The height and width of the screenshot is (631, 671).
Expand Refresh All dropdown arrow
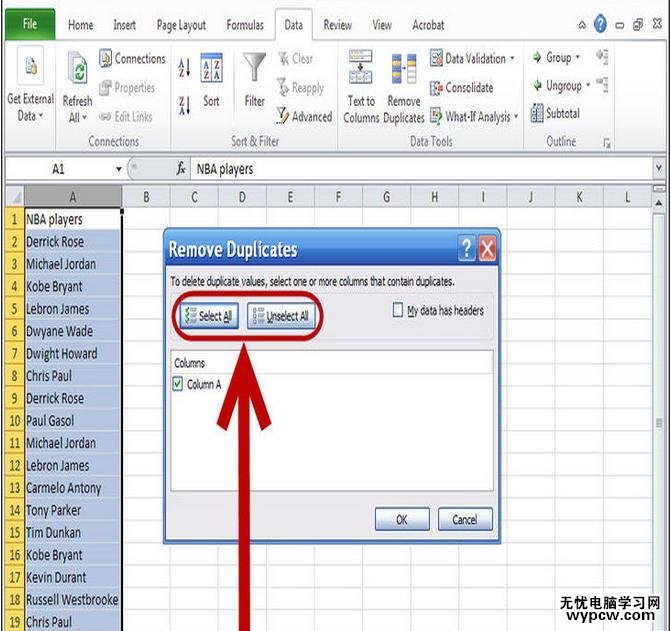click(x=85, y=117)
